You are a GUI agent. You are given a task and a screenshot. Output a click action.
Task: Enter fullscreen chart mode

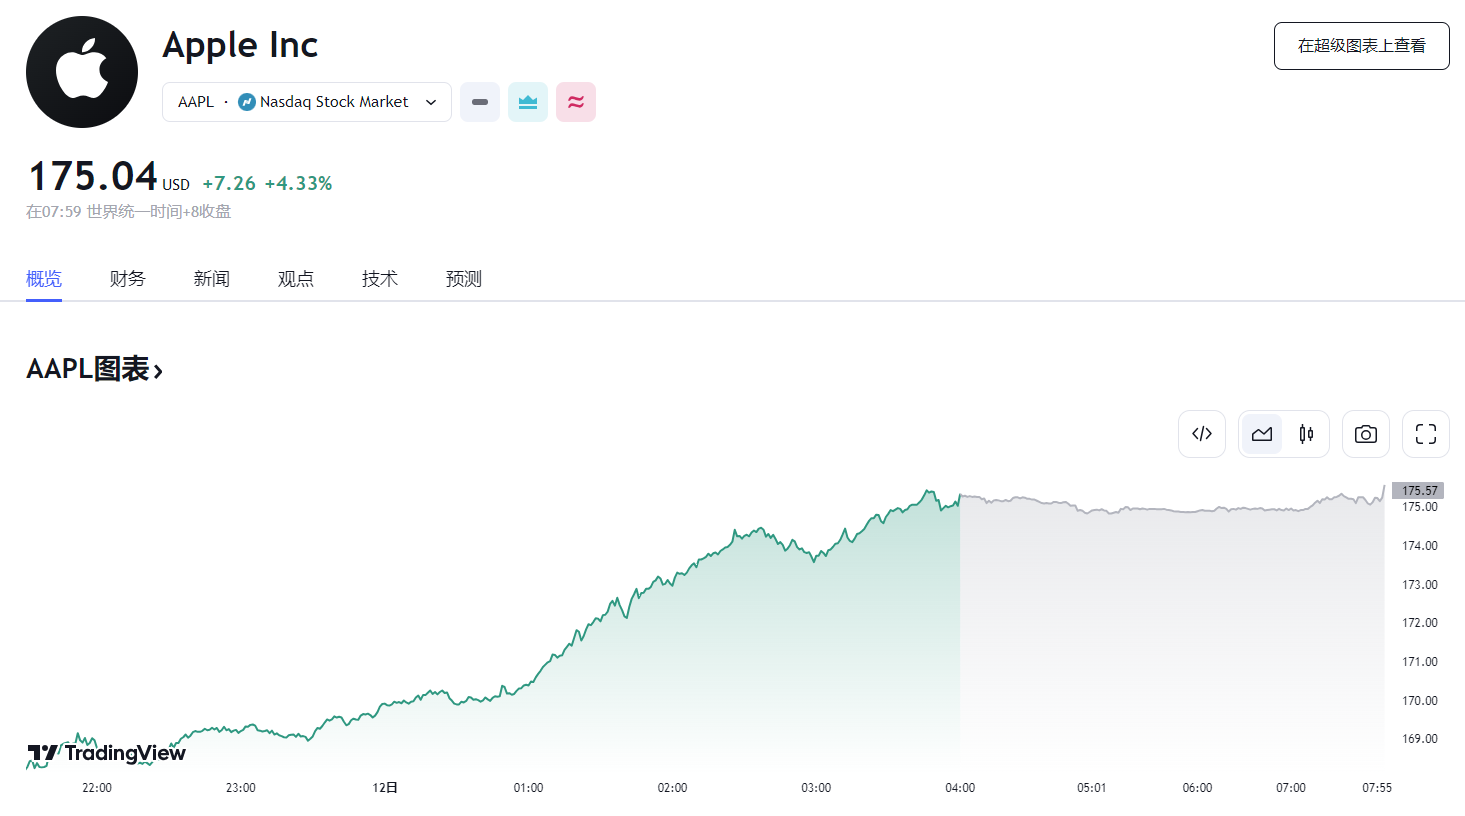(x=1426, y=434)
